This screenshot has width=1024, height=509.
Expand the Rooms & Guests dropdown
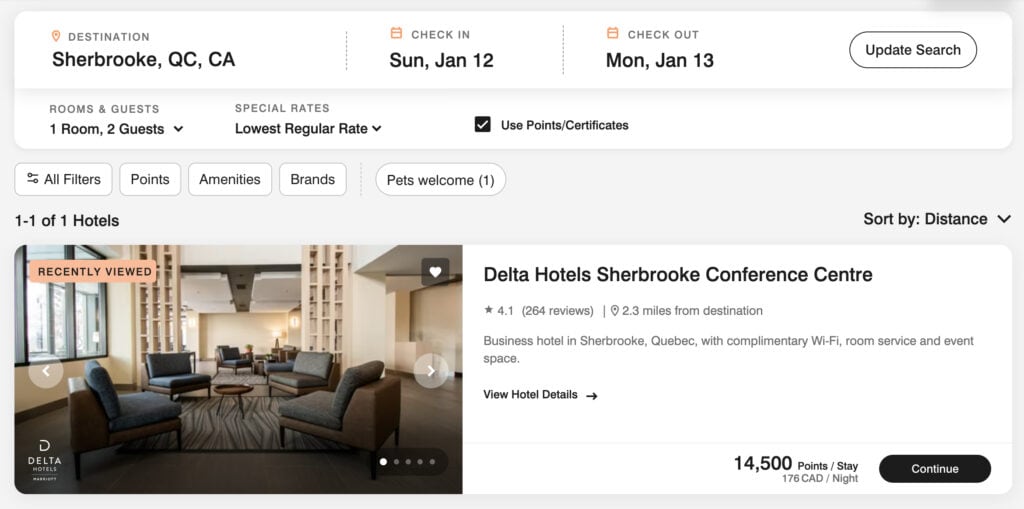[x=116, y=129]
